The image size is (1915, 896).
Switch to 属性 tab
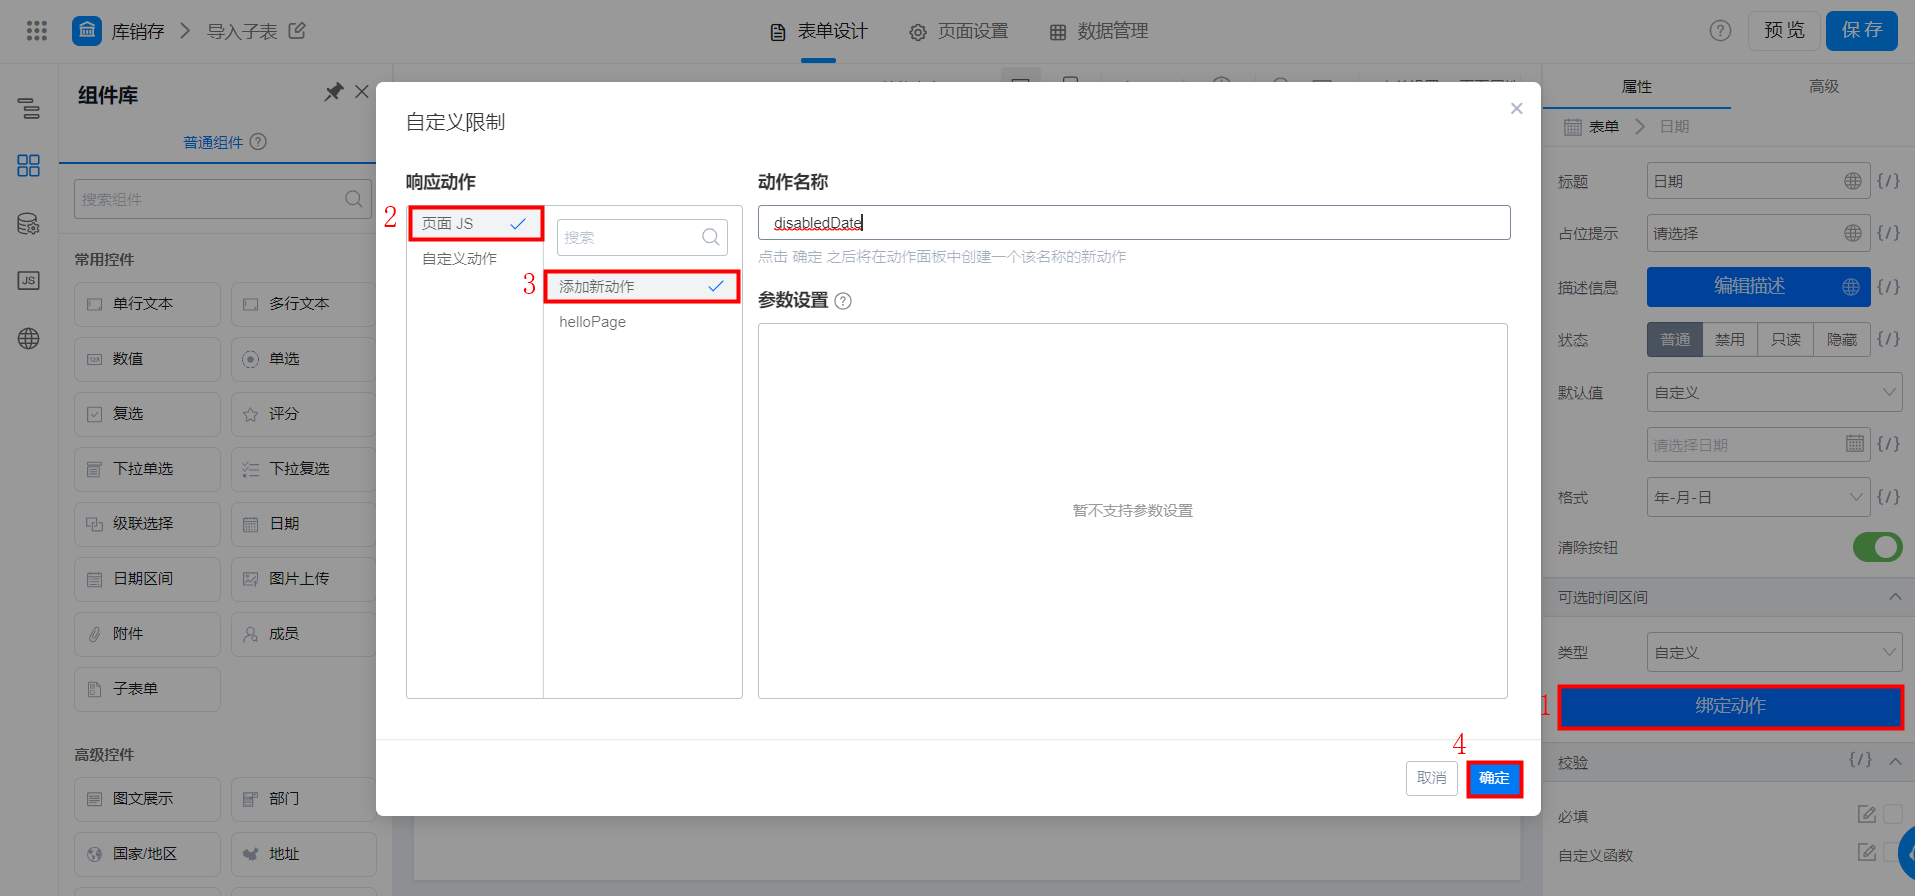tap(1637, 87)
